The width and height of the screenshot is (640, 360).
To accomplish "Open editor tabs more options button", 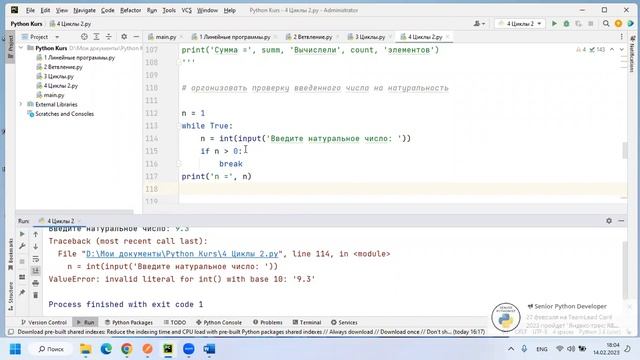I will point(622,37).
